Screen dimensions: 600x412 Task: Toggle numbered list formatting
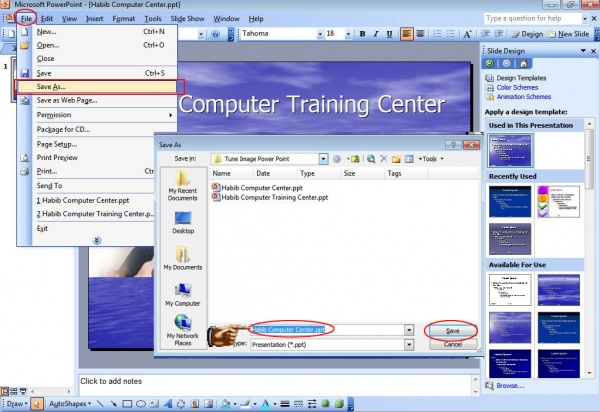click(437, 34)
